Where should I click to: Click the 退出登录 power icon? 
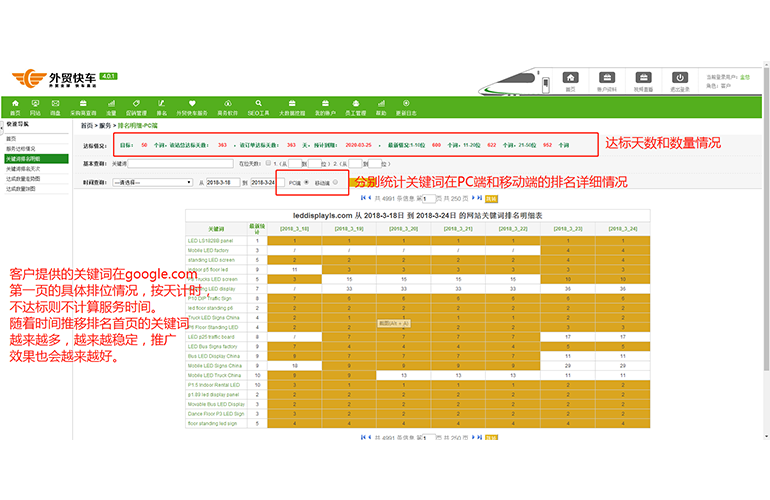click(679, 80)
